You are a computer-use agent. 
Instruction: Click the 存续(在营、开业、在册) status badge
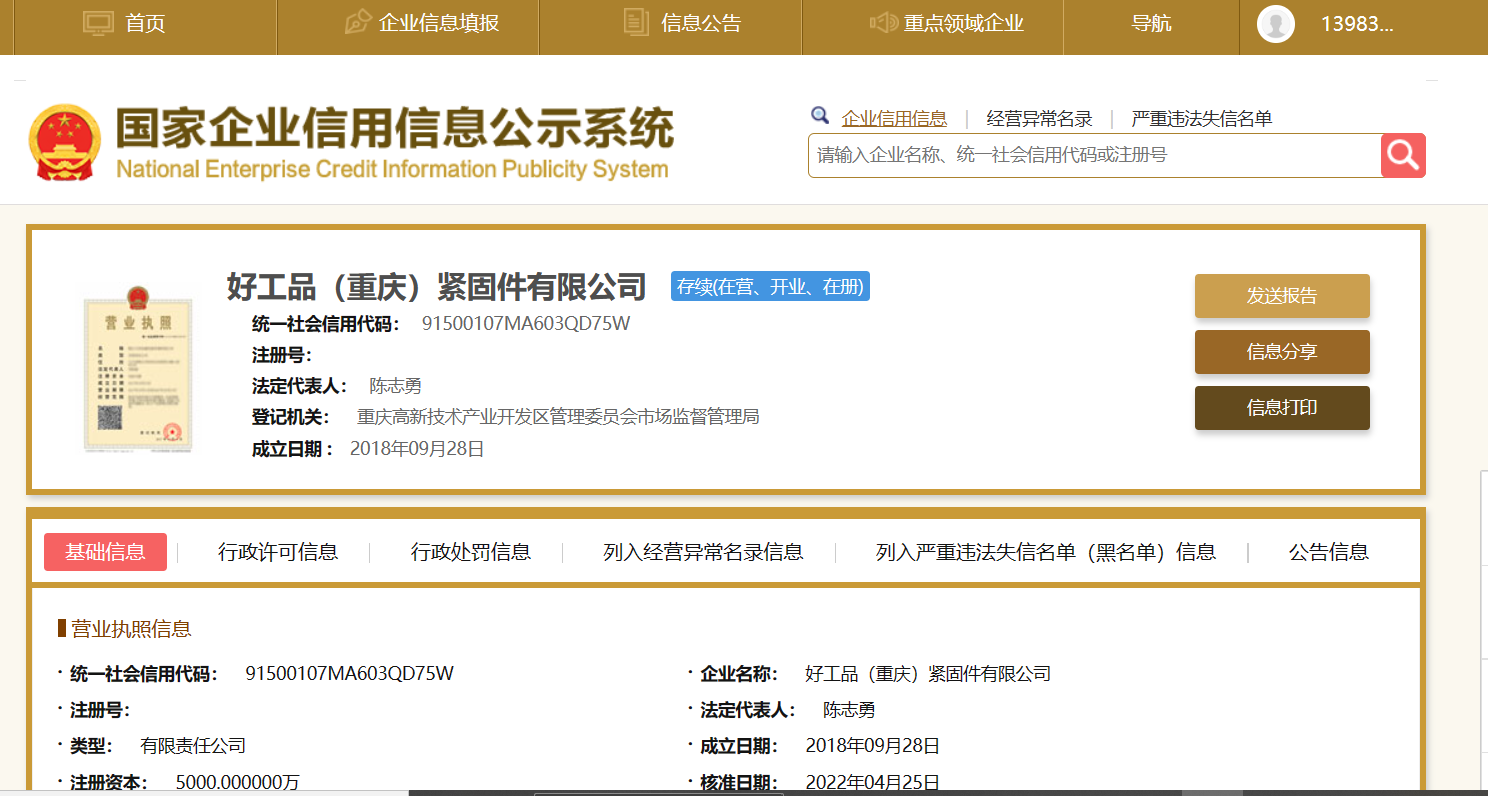[x=770, y=287]
